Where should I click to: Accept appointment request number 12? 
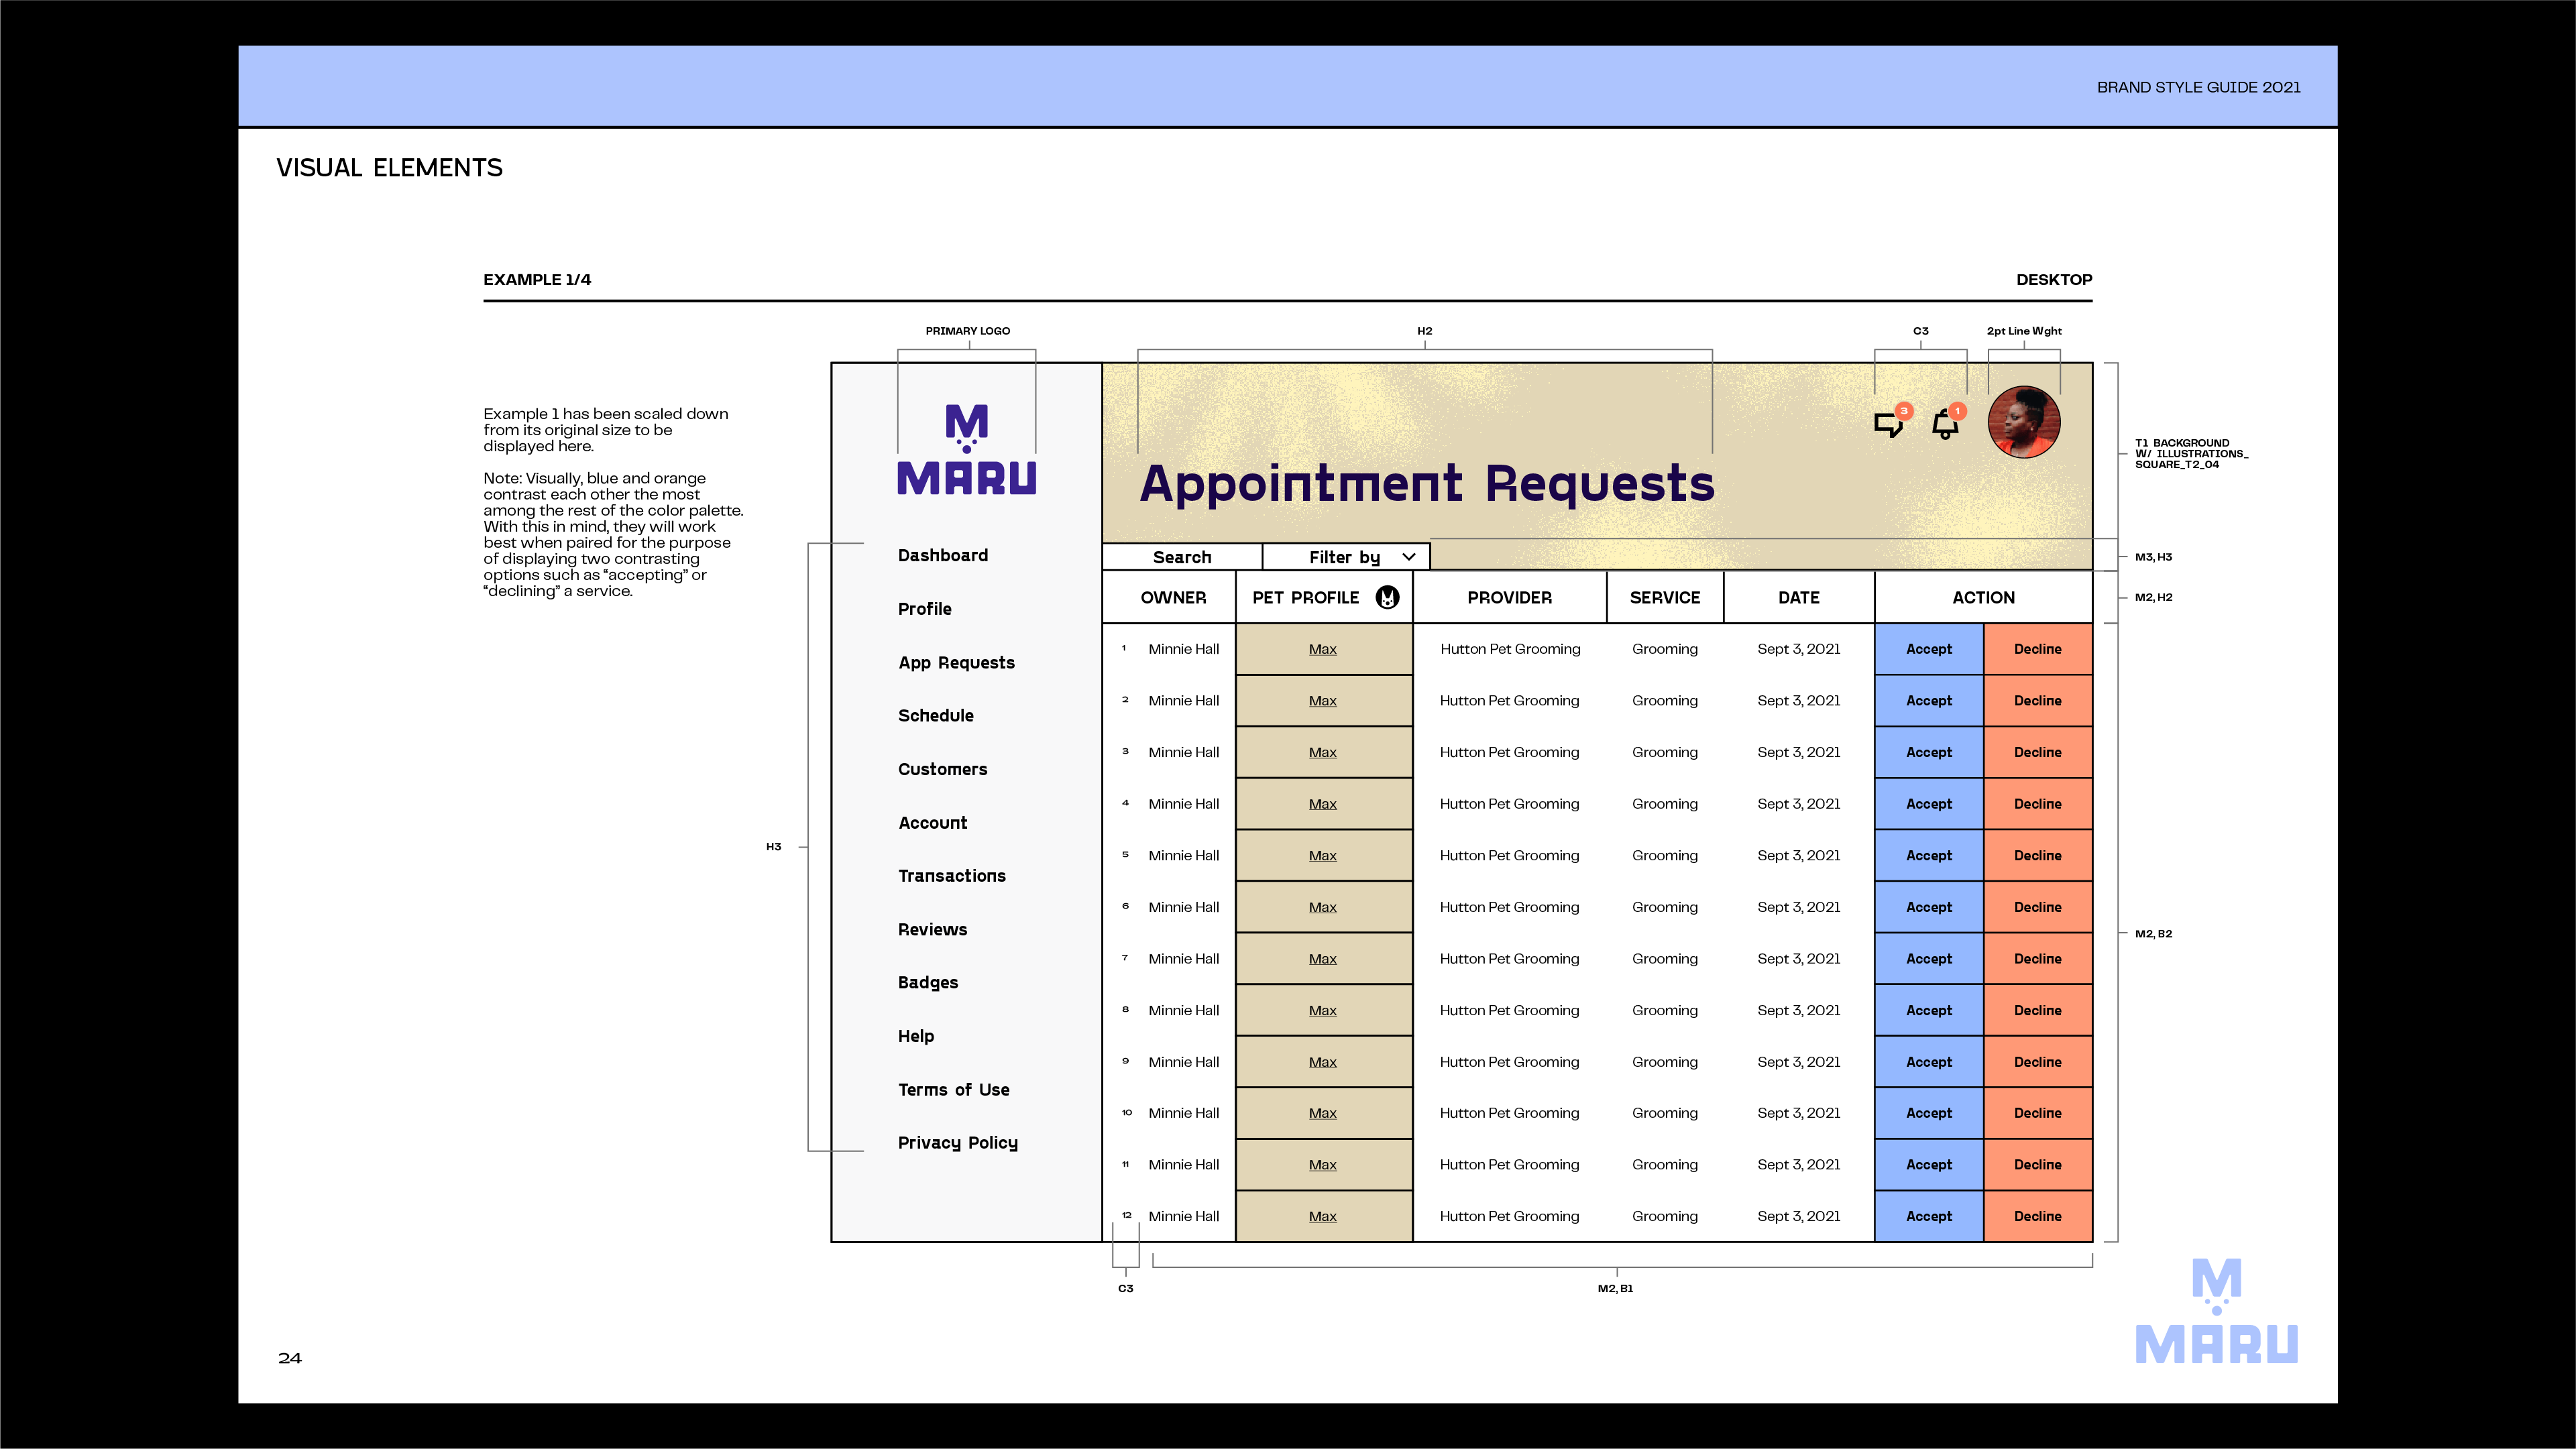[1928, 1216]
